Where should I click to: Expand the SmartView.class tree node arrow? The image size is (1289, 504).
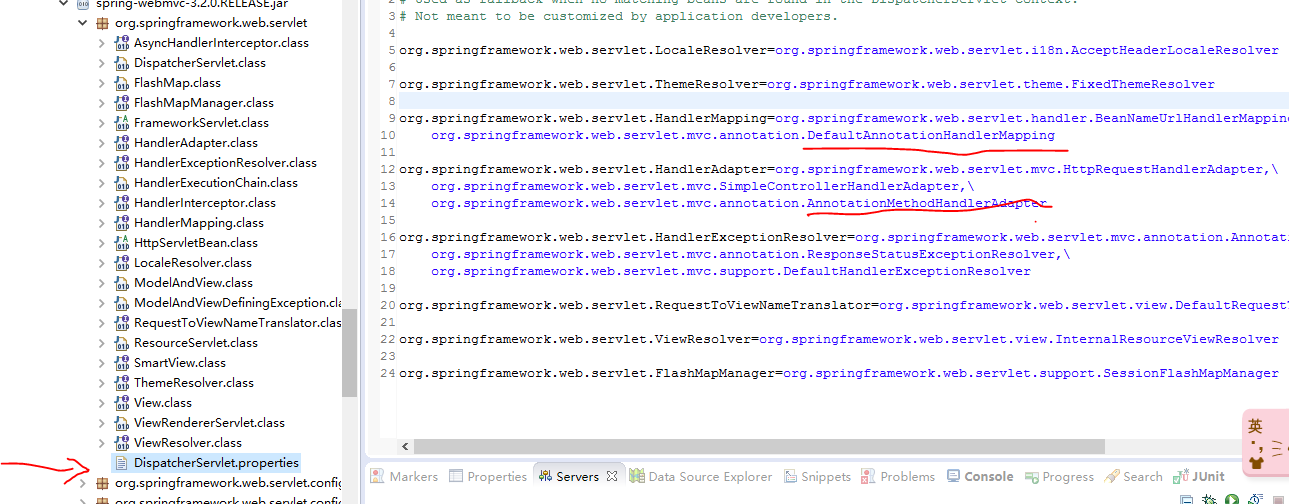tap(101, 363)
